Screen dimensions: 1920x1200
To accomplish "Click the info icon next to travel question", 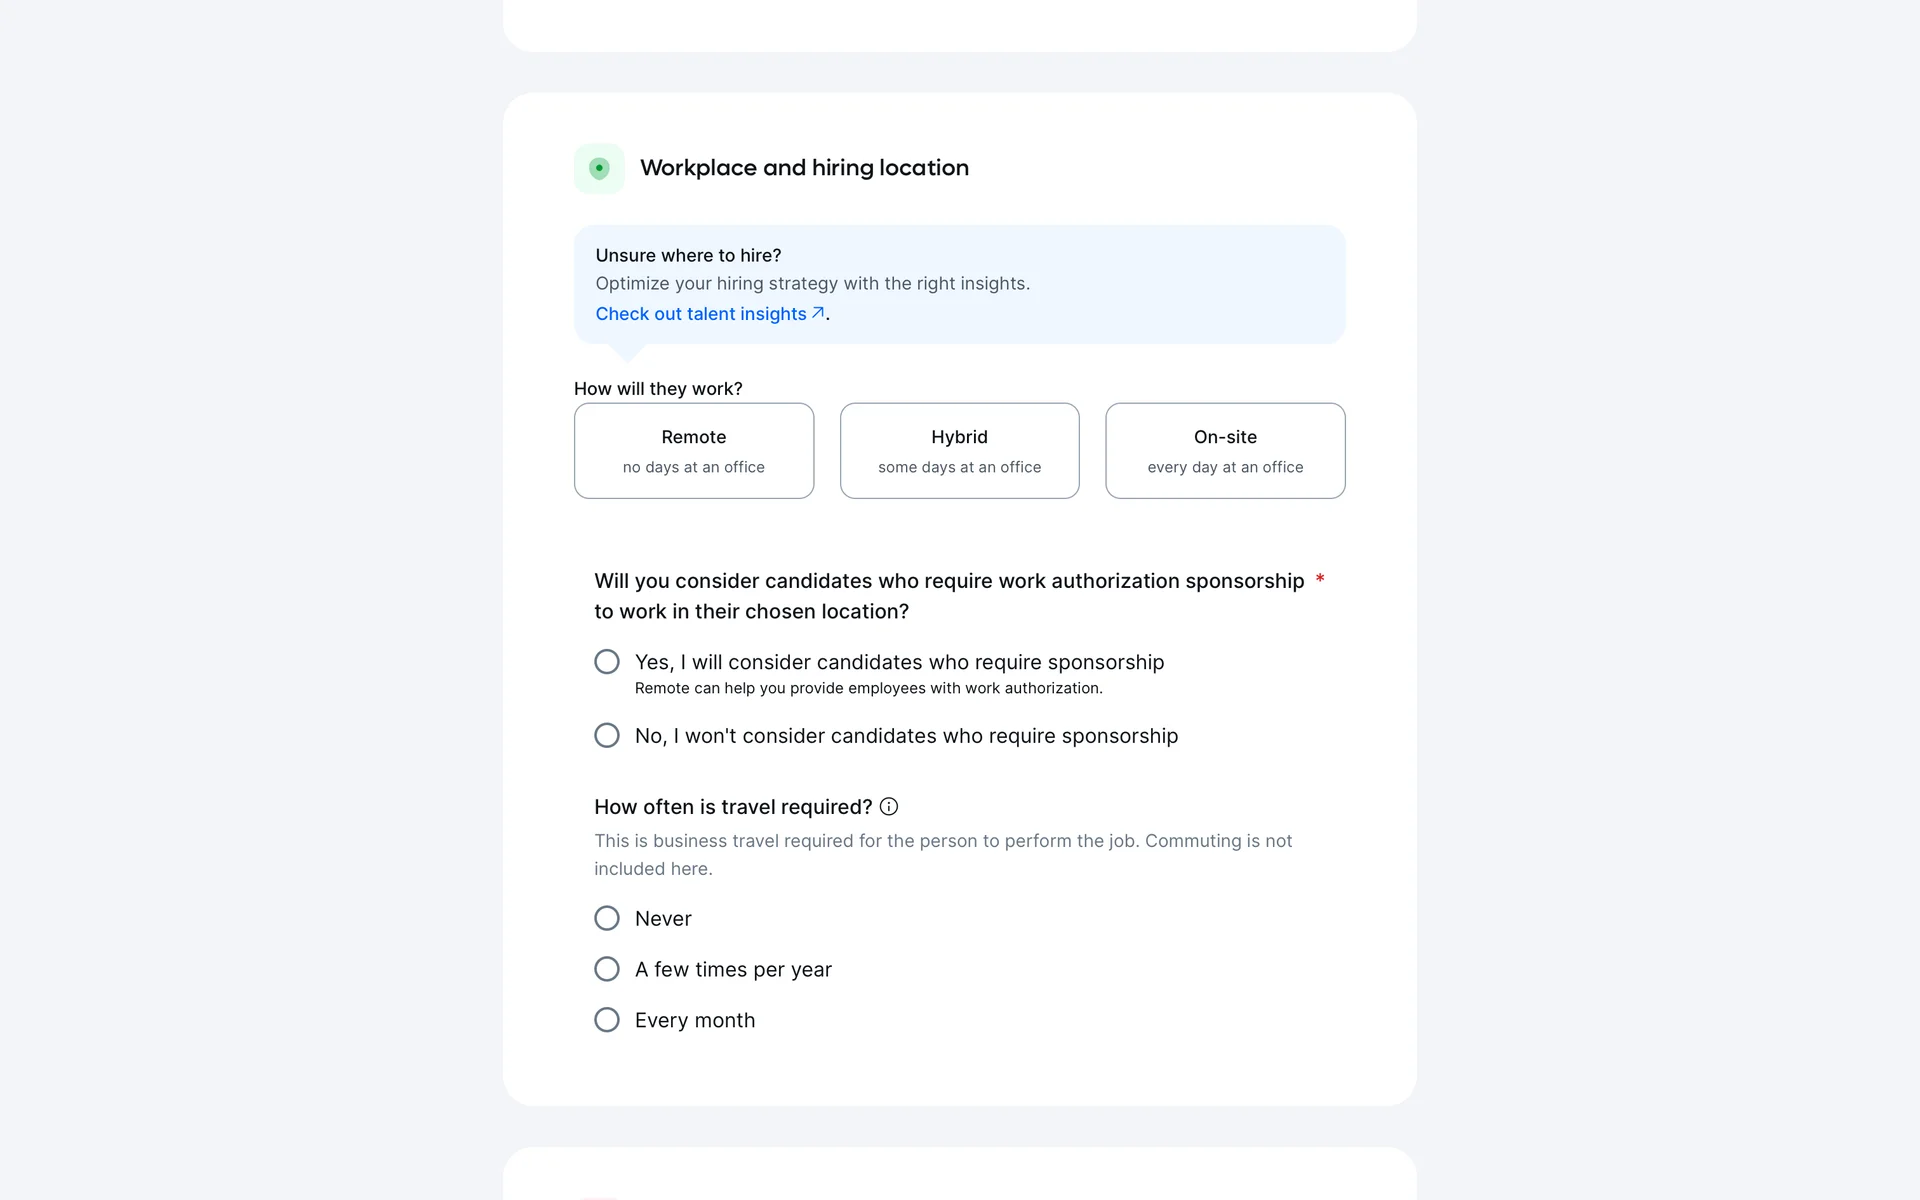I will (x=888, y=807).
